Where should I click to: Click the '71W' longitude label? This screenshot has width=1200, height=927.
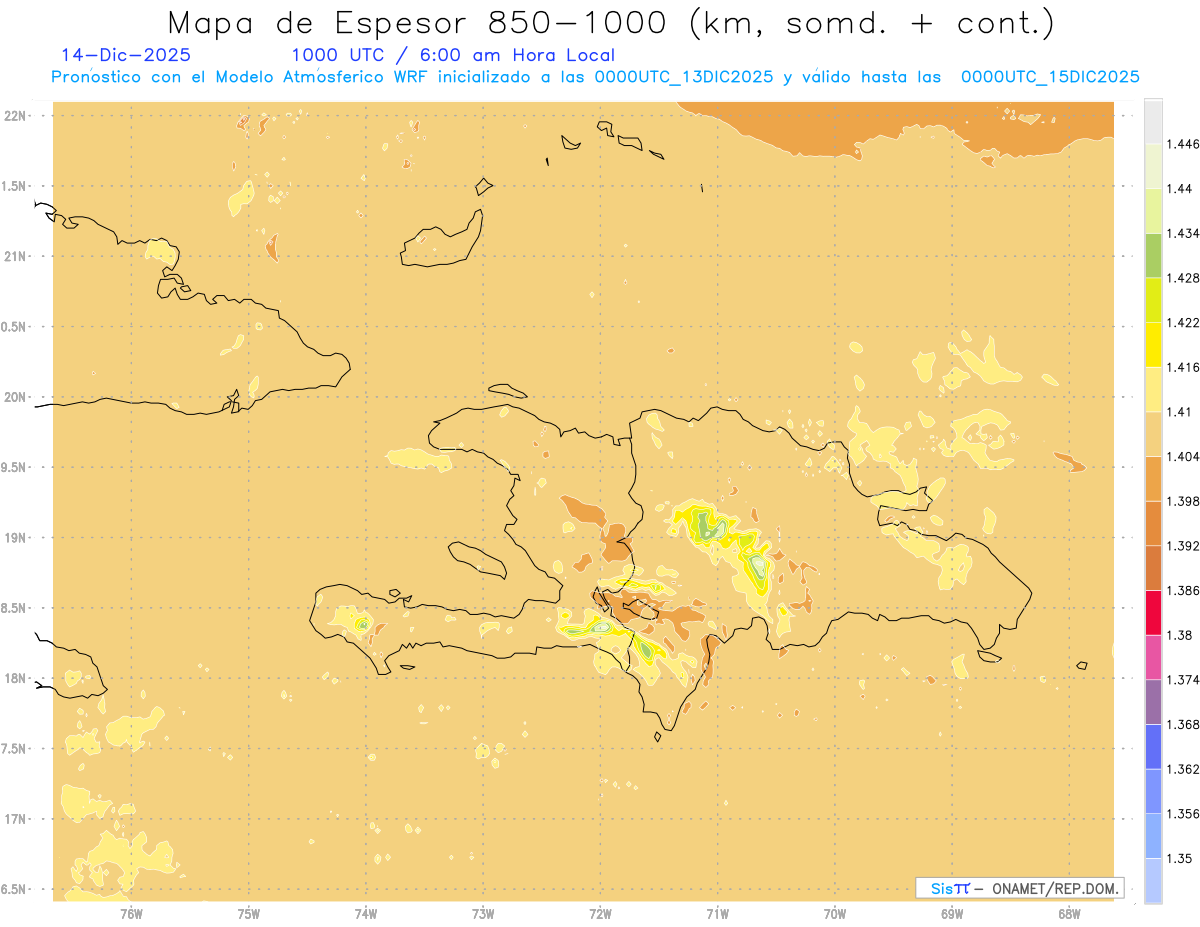(x=717, y=914)
